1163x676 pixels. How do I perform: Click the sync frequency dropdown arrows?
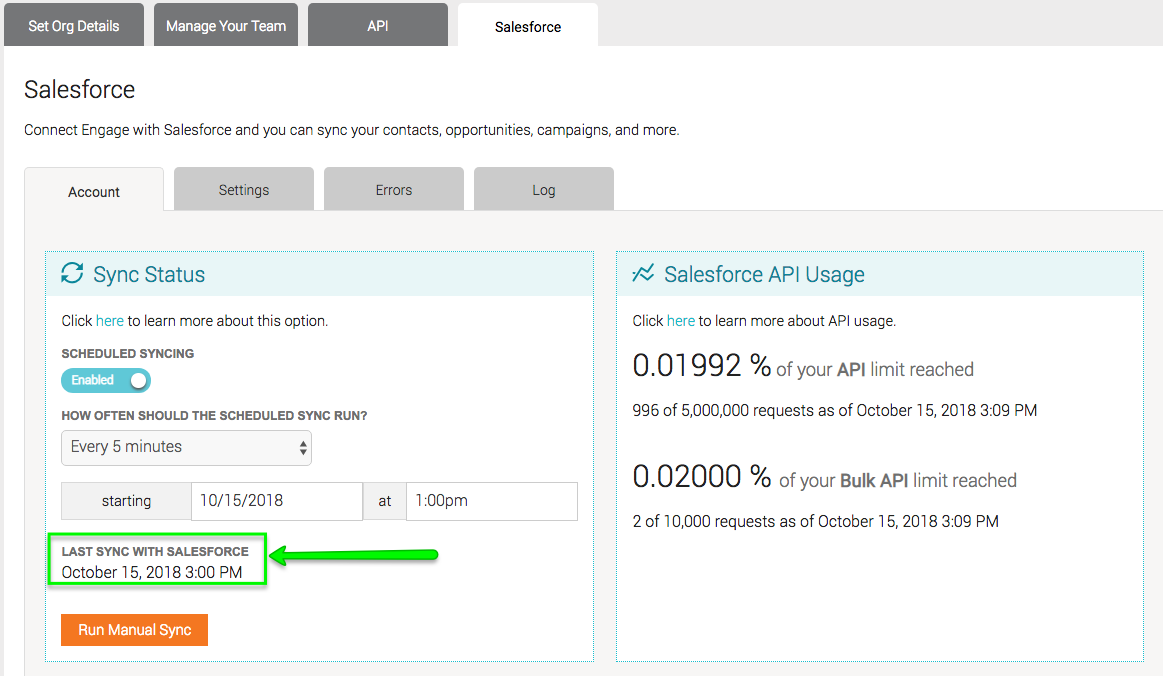click(303, 447)
